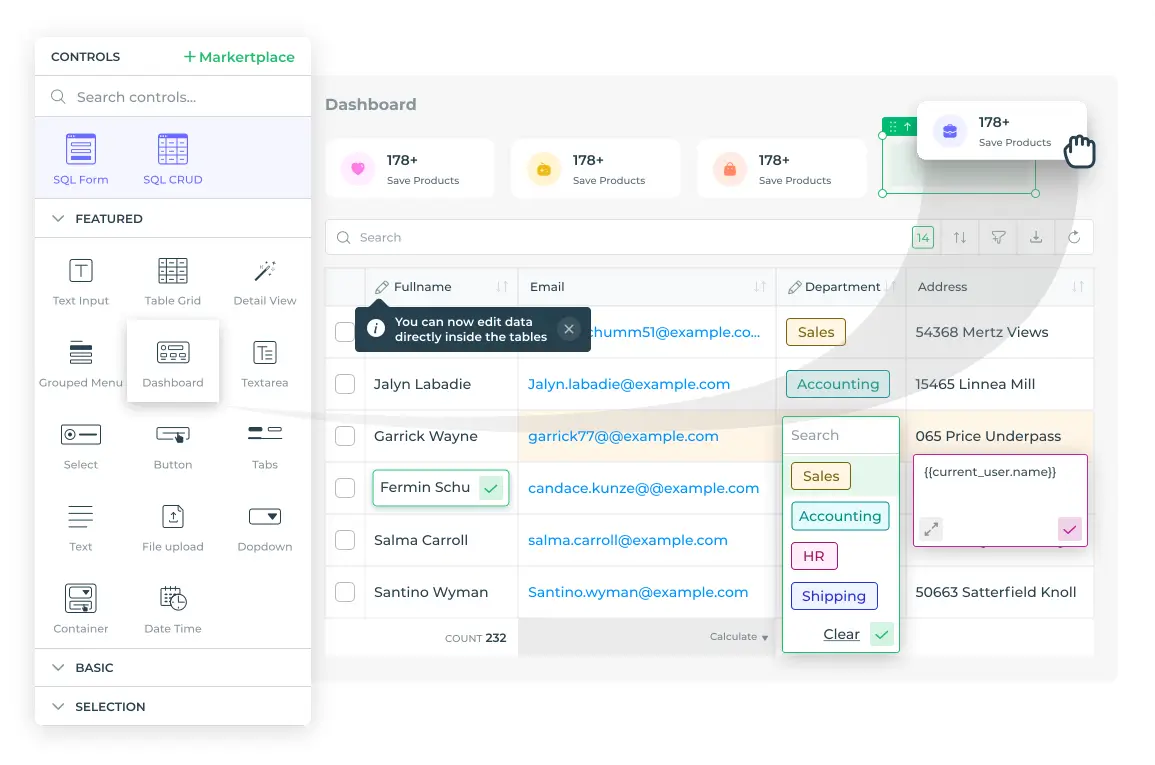Click the Clear link in the filter popup
The height and width of the screenshot is (765, 1155).
point(840,634)
